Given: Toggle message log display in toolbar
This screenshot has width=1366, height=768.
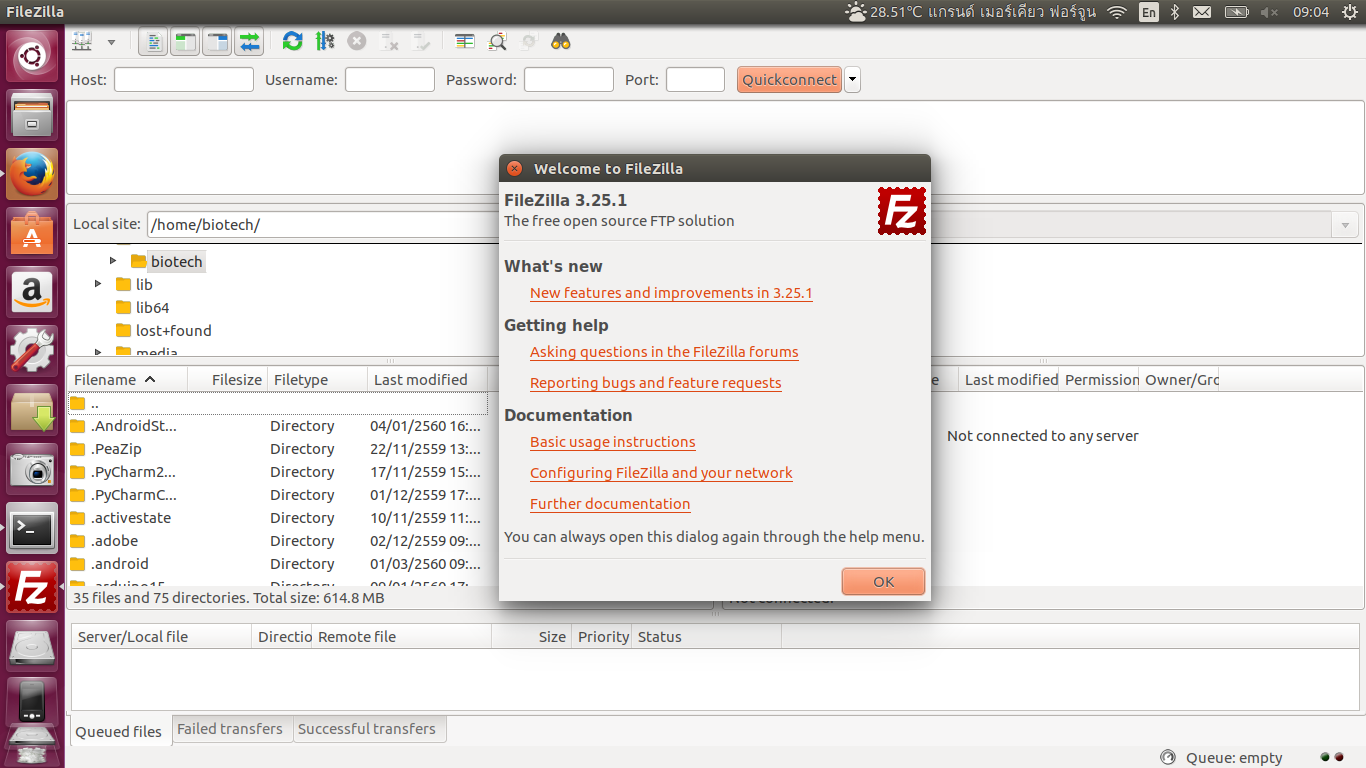Looking at the screenshot, I should (x=154, y=42).
